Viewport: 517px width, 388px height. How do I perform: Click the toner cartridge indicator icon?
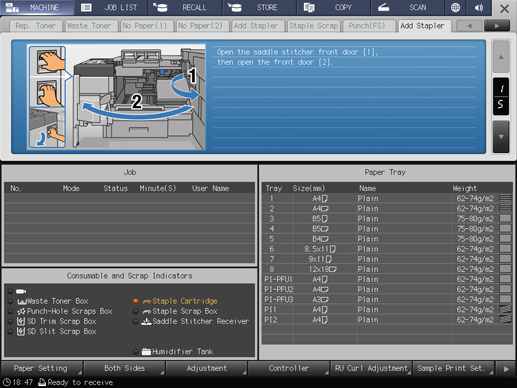click(x=21, y=291)
